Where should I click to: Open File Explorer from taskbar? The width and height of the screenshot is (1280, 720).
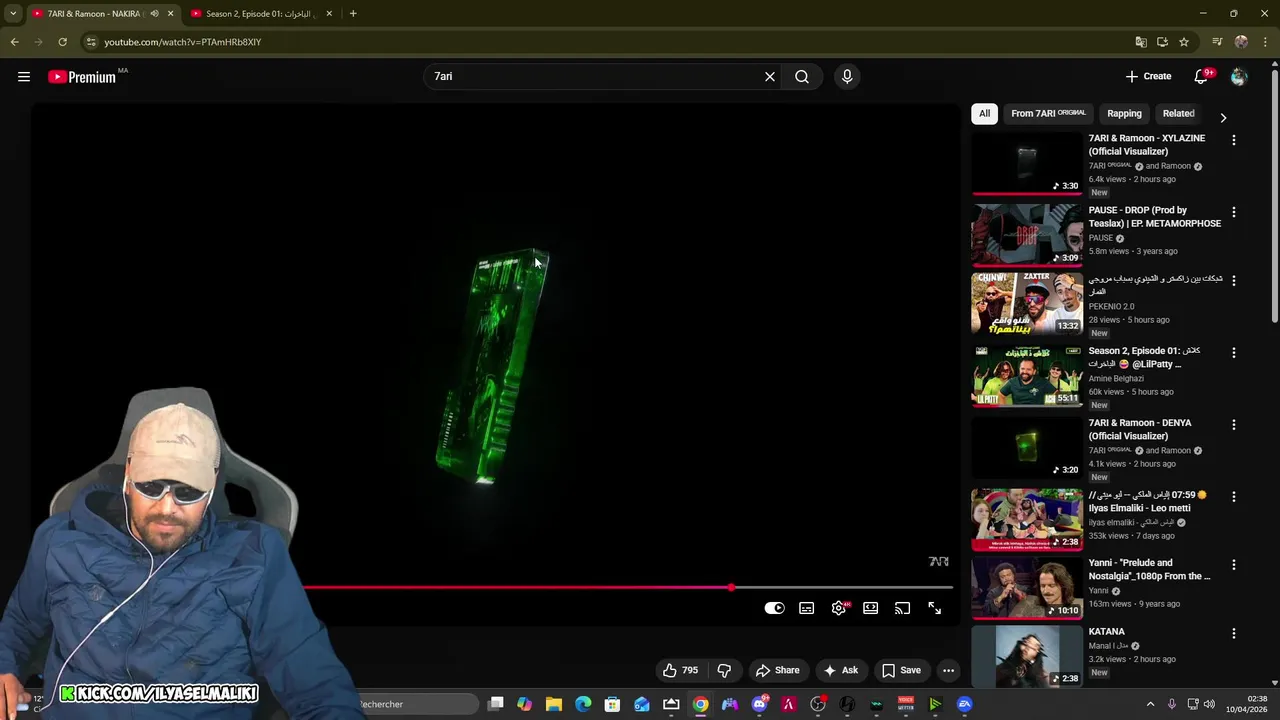click(554, 704)
